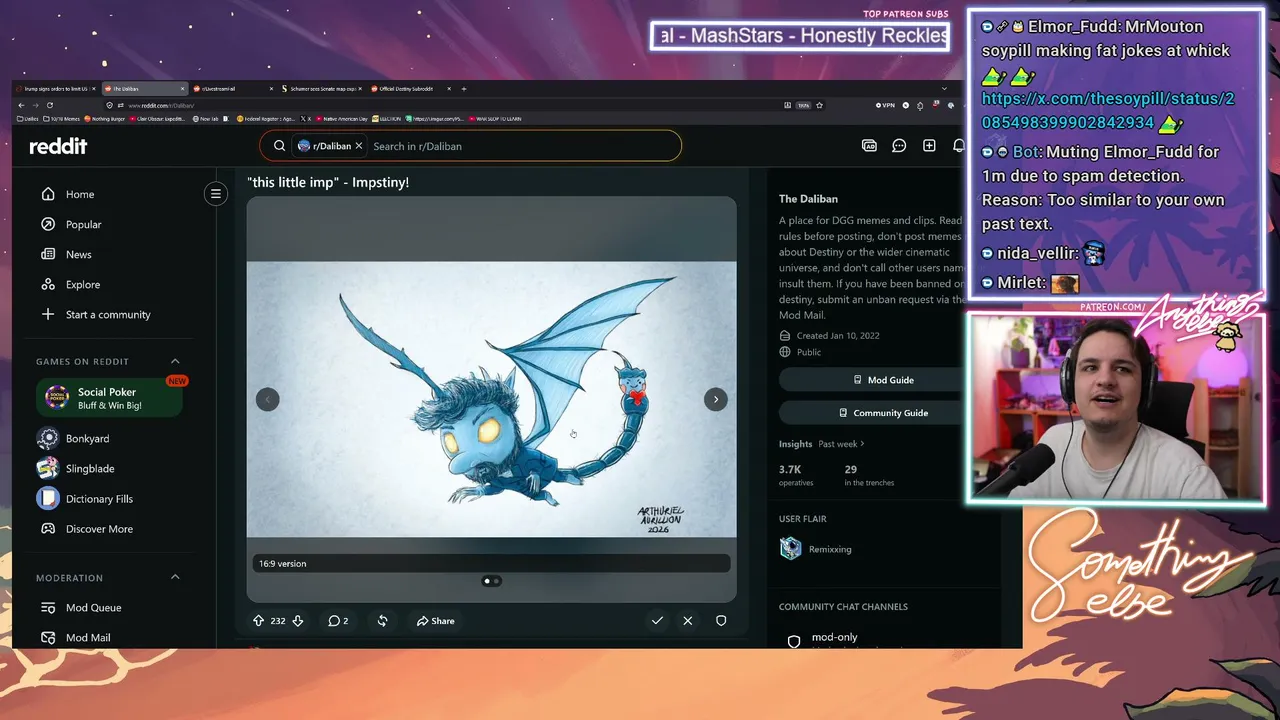Viewport: 1280px width, 720px height.
Task: Open the soypill x.com link in chat
Action: (x=1108, y=111)
